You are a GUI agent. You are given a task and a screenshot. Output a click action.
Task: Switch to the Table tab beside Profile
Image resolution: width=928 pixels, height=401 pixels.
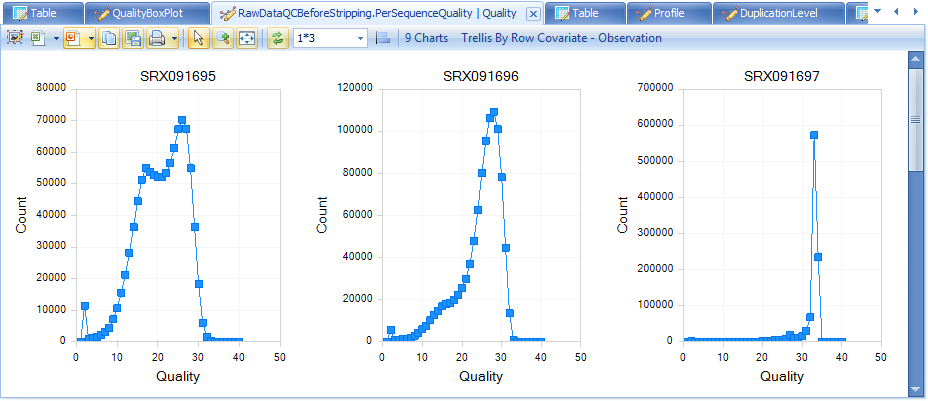pos(585,12)
